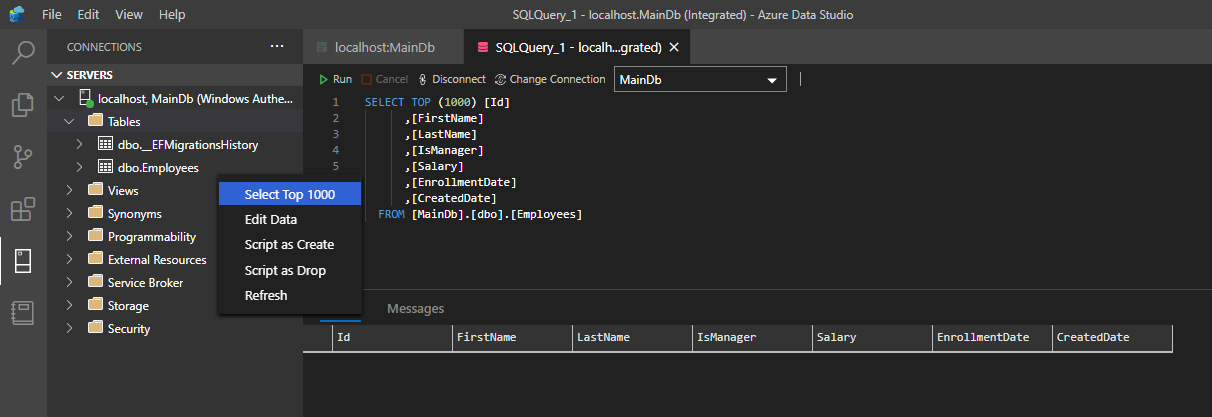Click the CreatedDate column header

click(x=1112, y=338)
